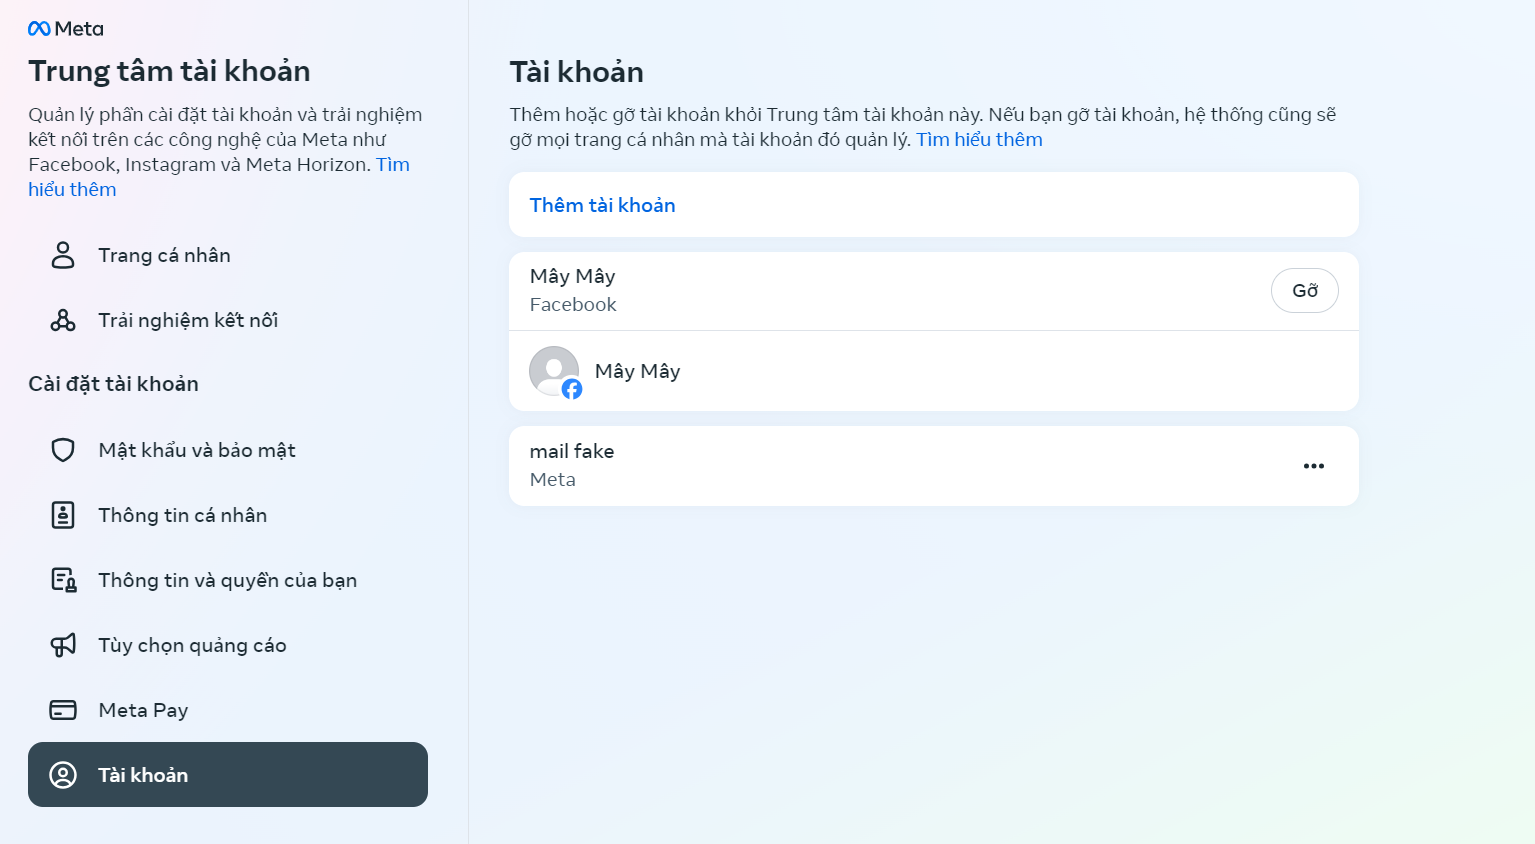
Task: Click the ID card icon for Thông tin cá nhân
Action: 63,515
